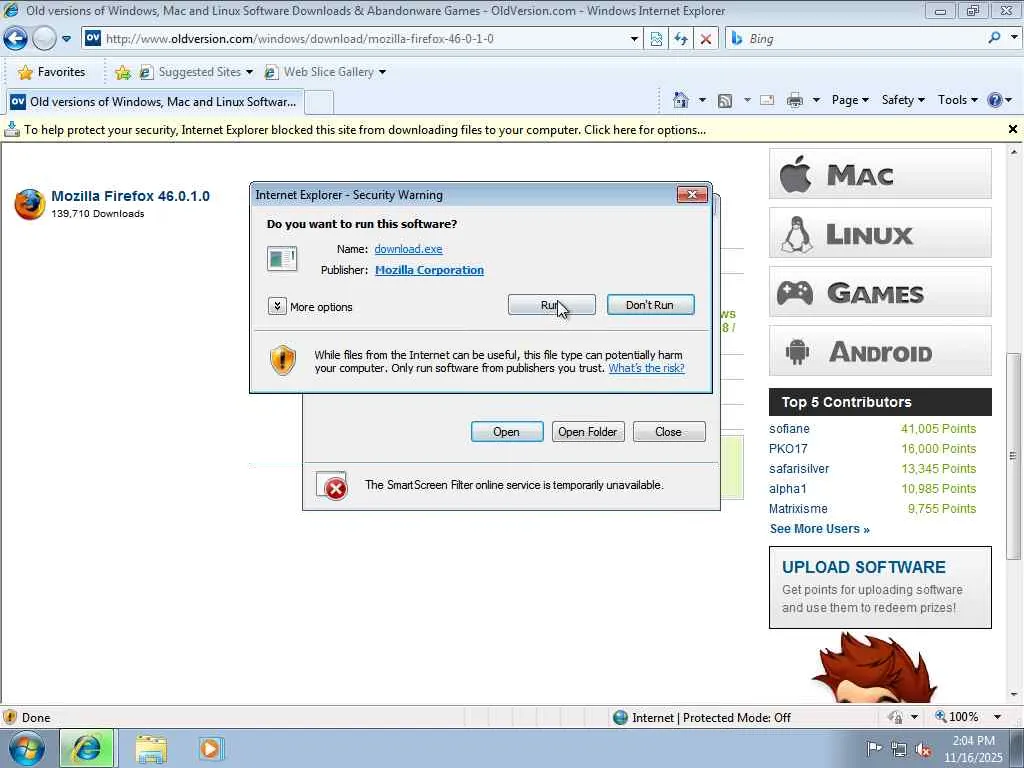The image size is (1024, 768).
Task: Click the download.exe name link
Action: click(x=408, y=249)
